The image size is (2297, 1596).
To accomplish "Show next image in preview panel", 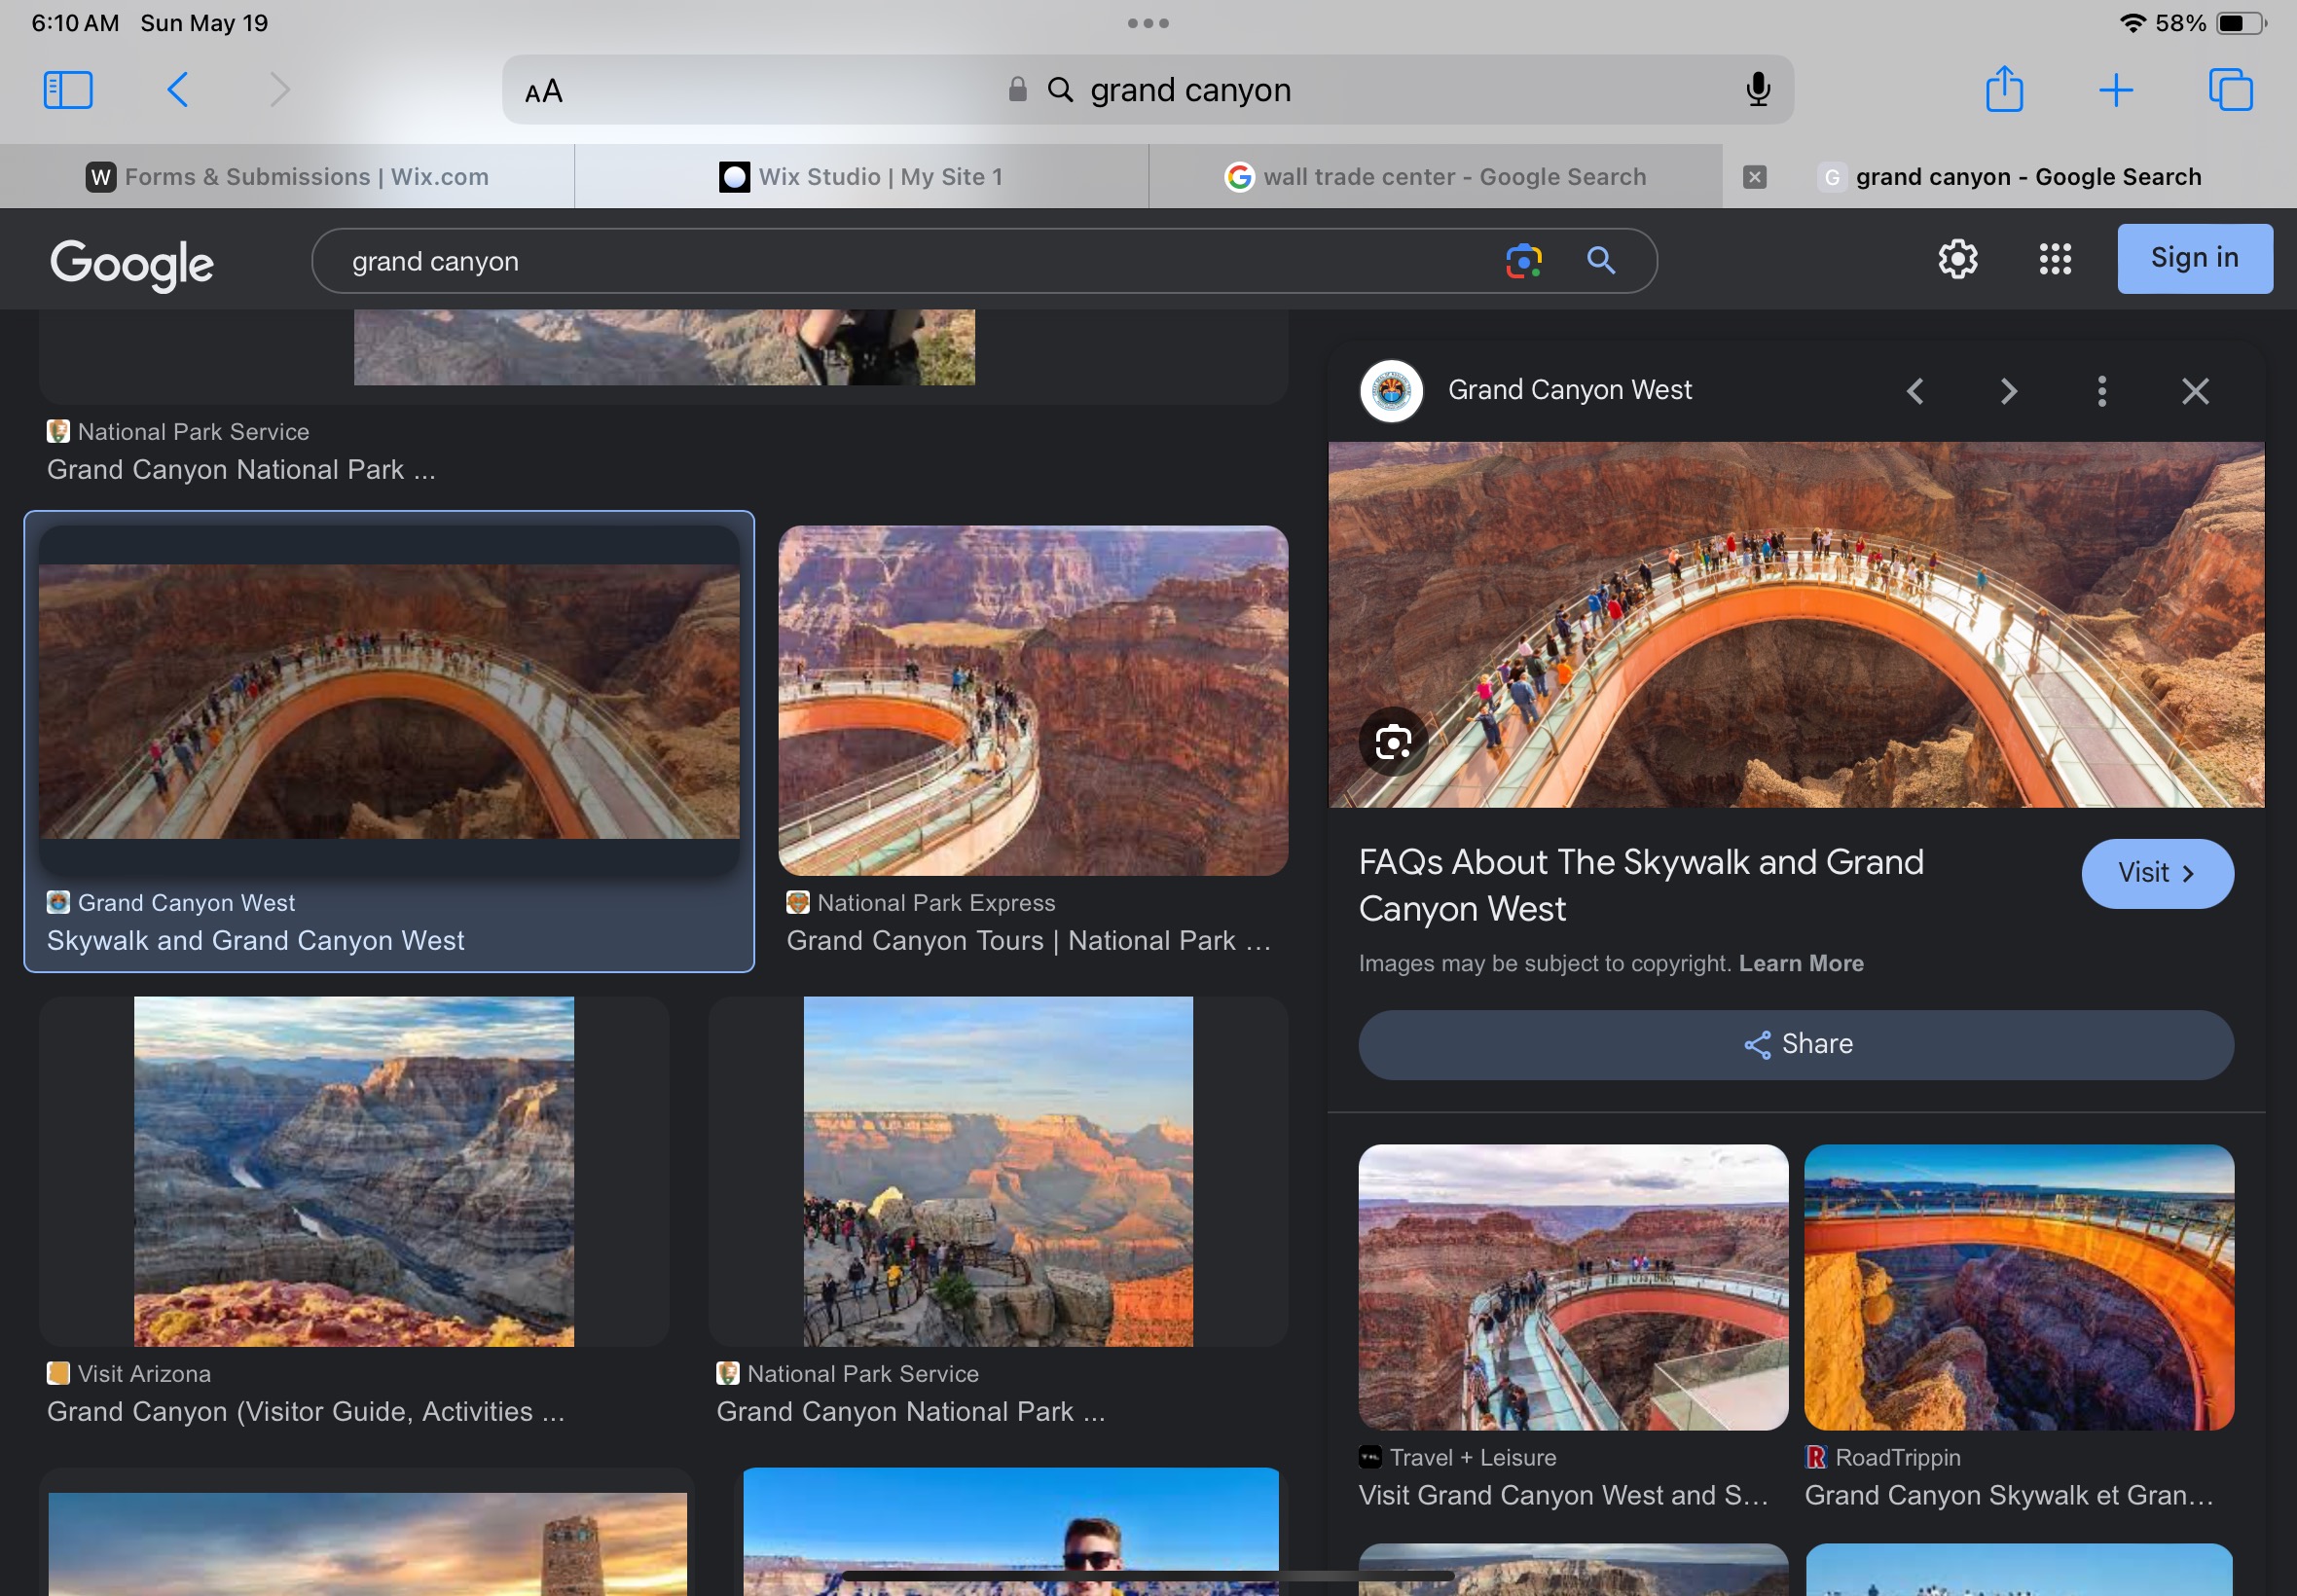I will tap(2009, 391).
